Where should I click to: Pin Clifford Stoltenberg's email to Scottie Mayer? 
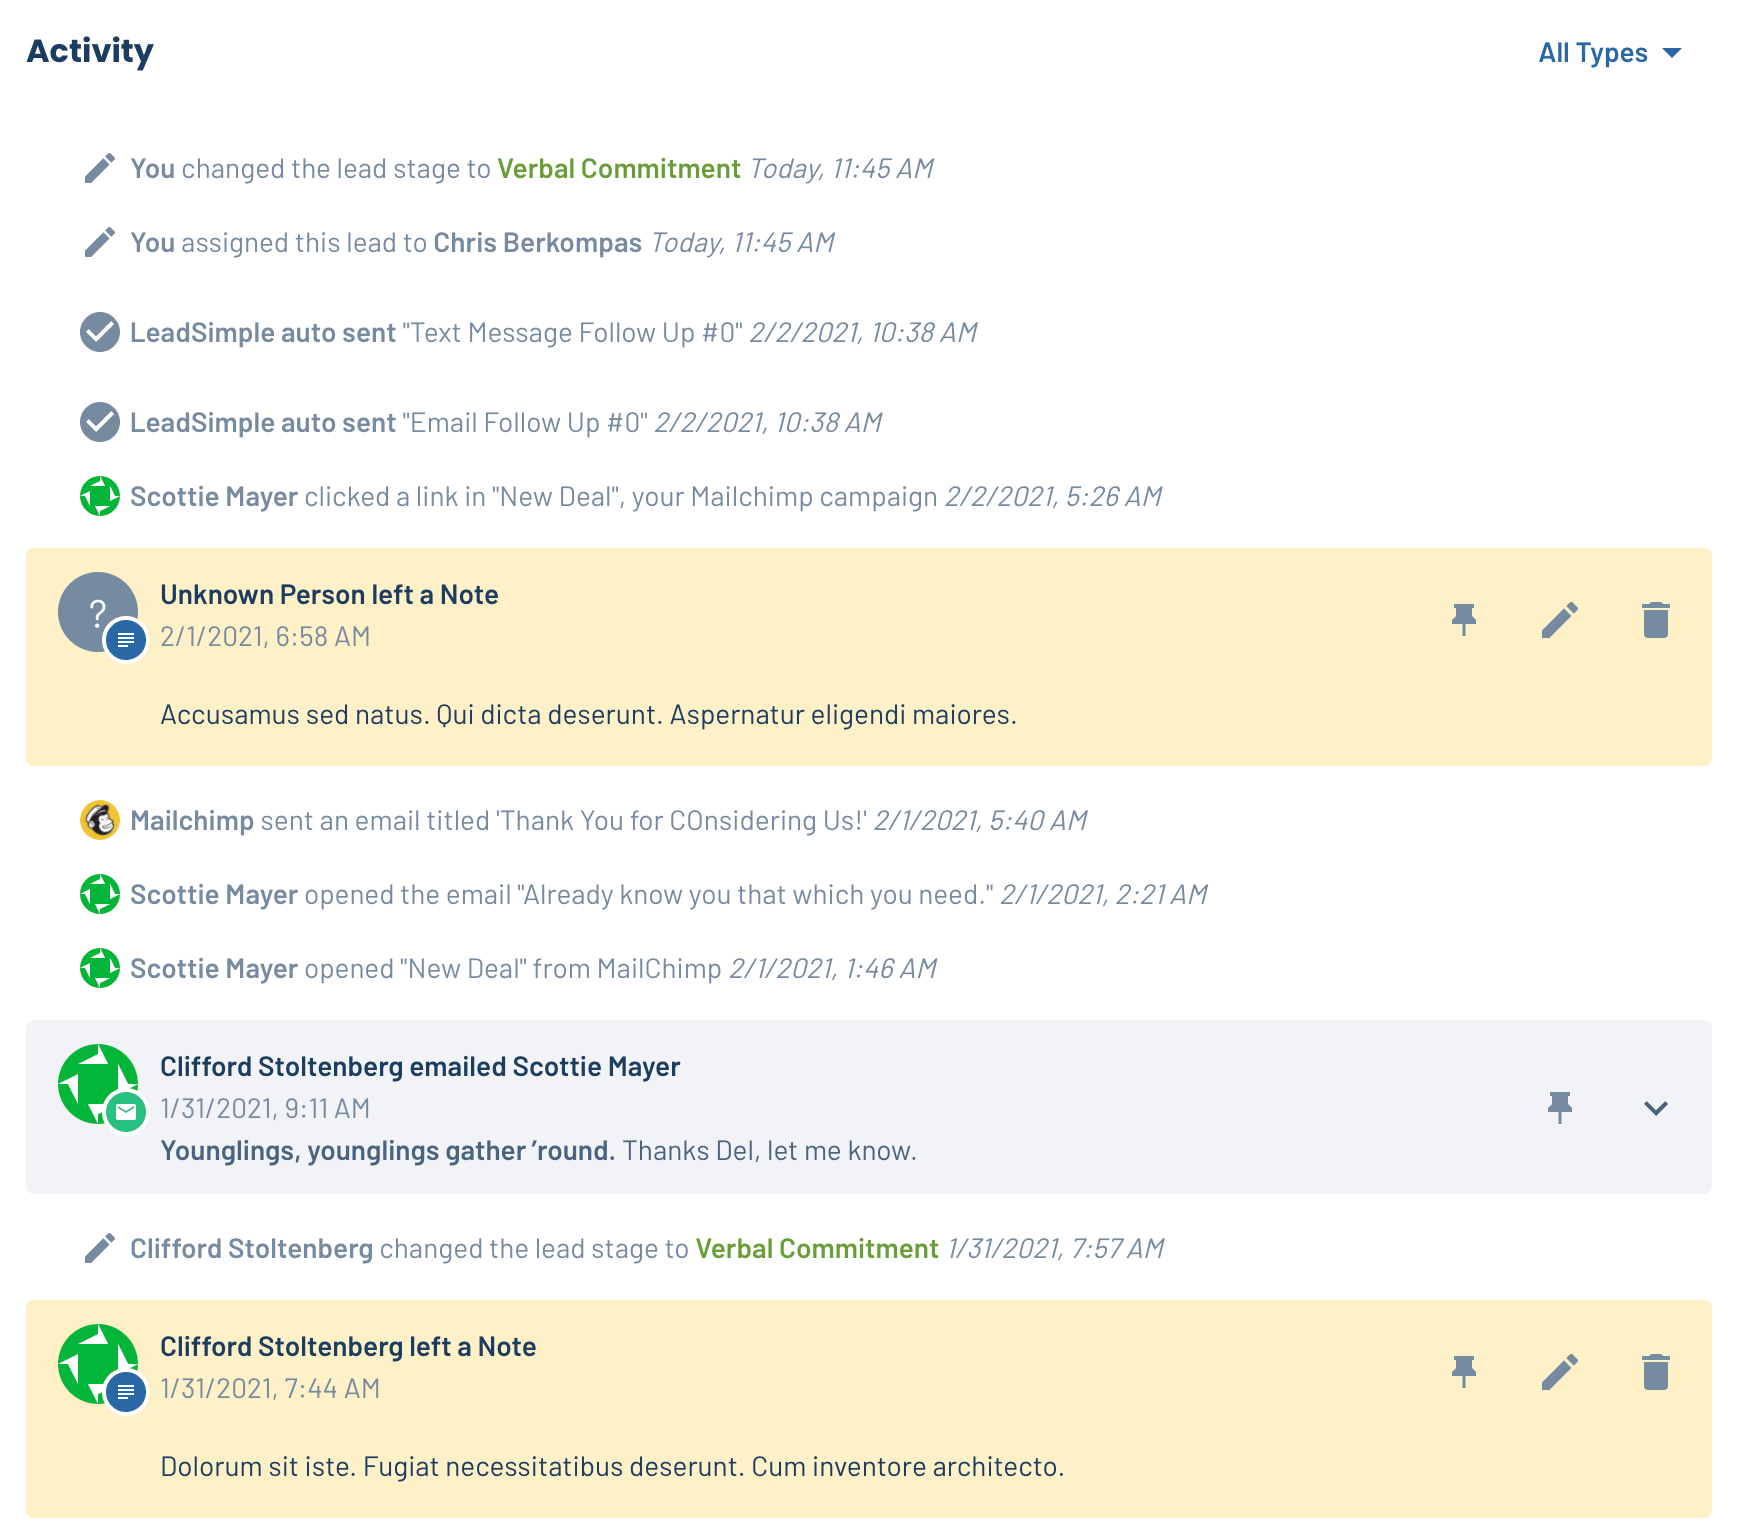pyautogui.click(x=1560, y=1108)
